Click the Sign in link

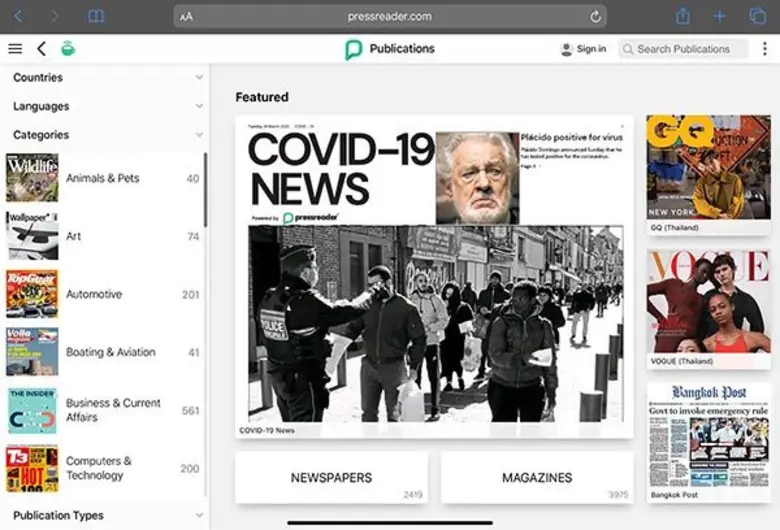click(x=591, y=49)
